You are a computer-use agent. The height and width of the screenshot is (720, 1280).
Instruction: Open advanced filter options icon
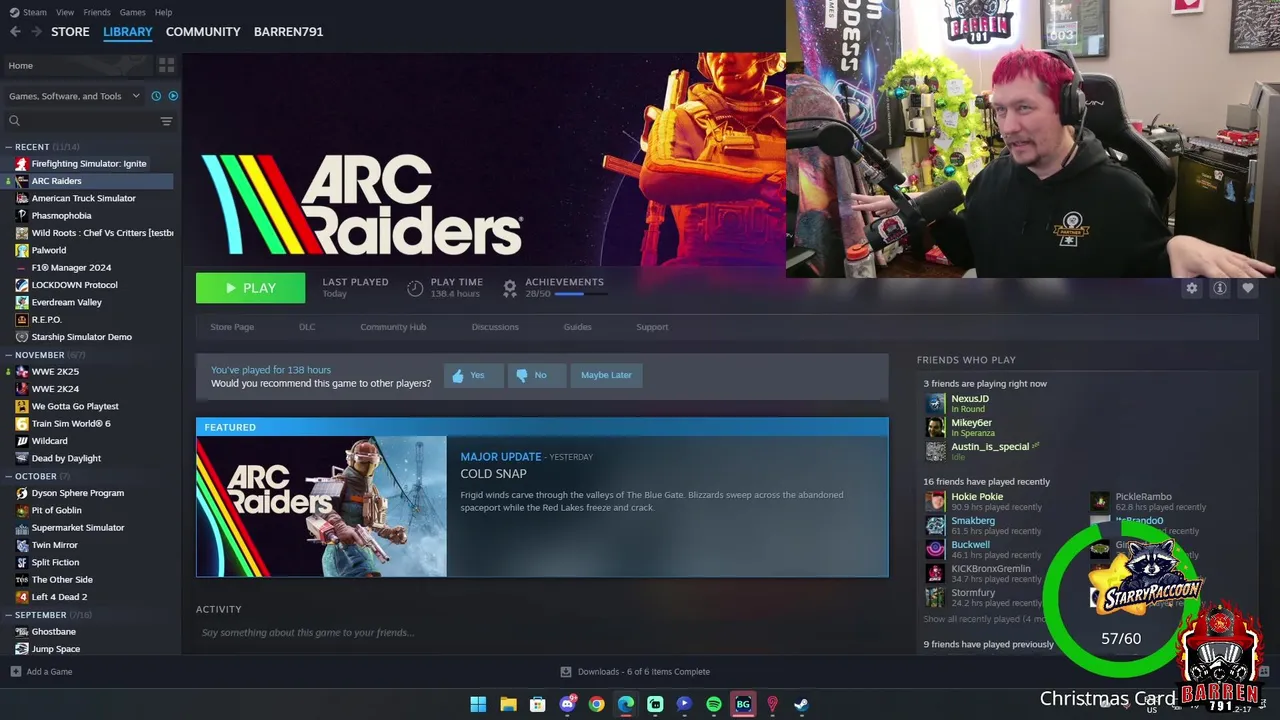(x=166, y=121)
